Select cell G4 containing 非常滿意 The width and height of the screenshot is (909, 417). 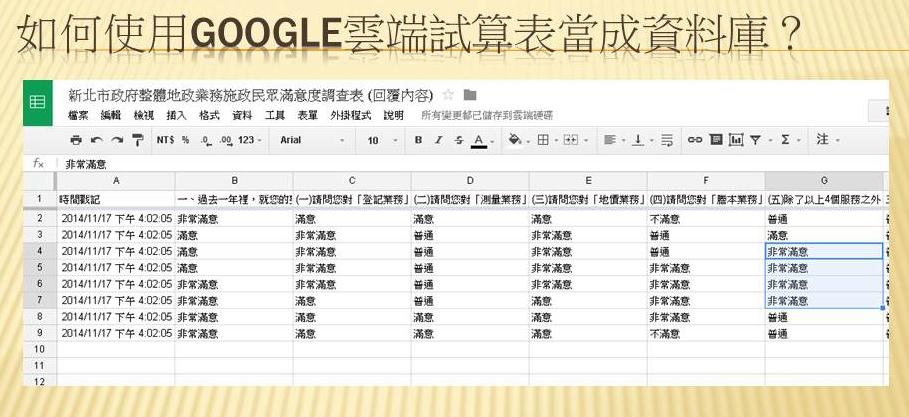click(824, 252)
